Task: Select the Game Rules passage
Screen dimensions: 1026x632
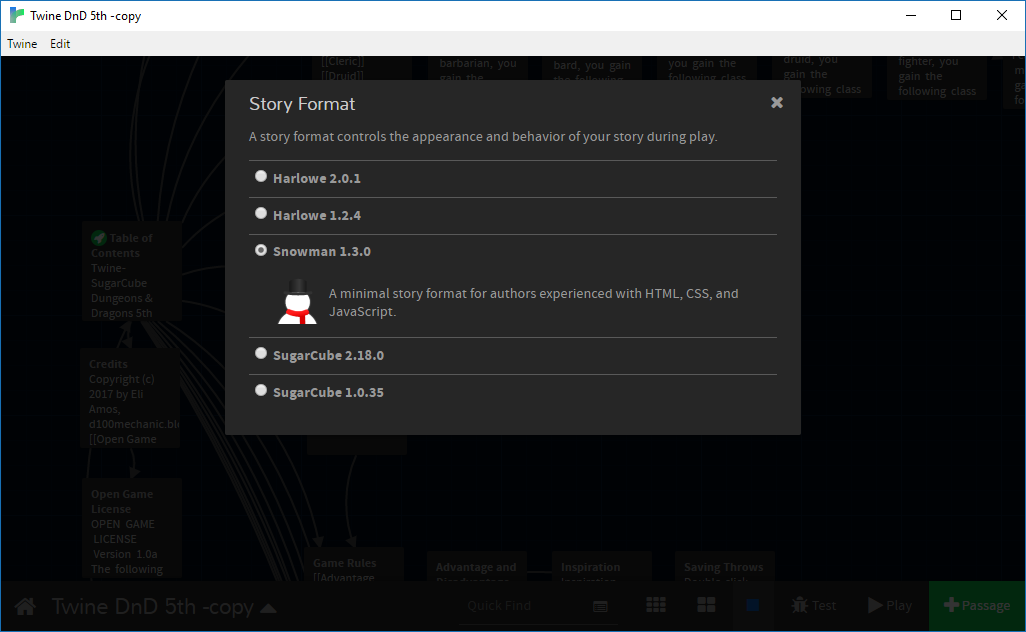Action: pyautogui.click(x=353, y=565)
